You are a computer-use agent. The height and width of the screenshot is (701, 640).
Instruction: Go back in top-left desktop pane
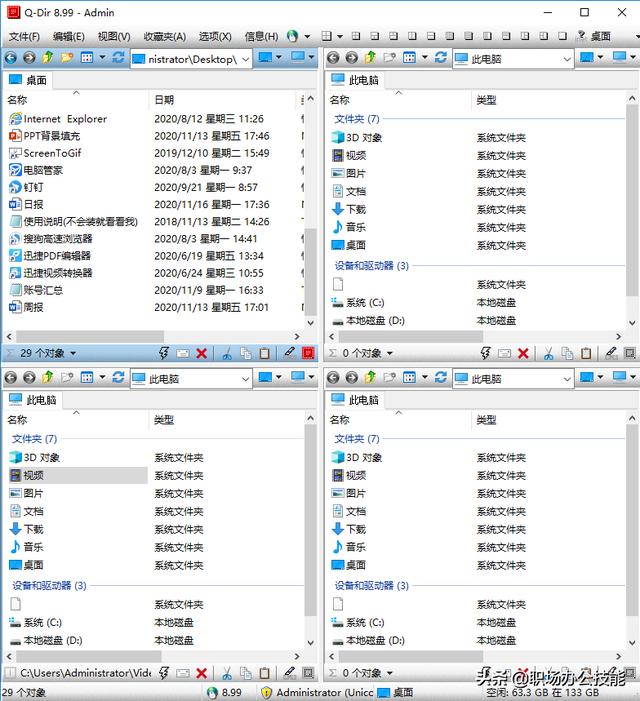[11, 58]
